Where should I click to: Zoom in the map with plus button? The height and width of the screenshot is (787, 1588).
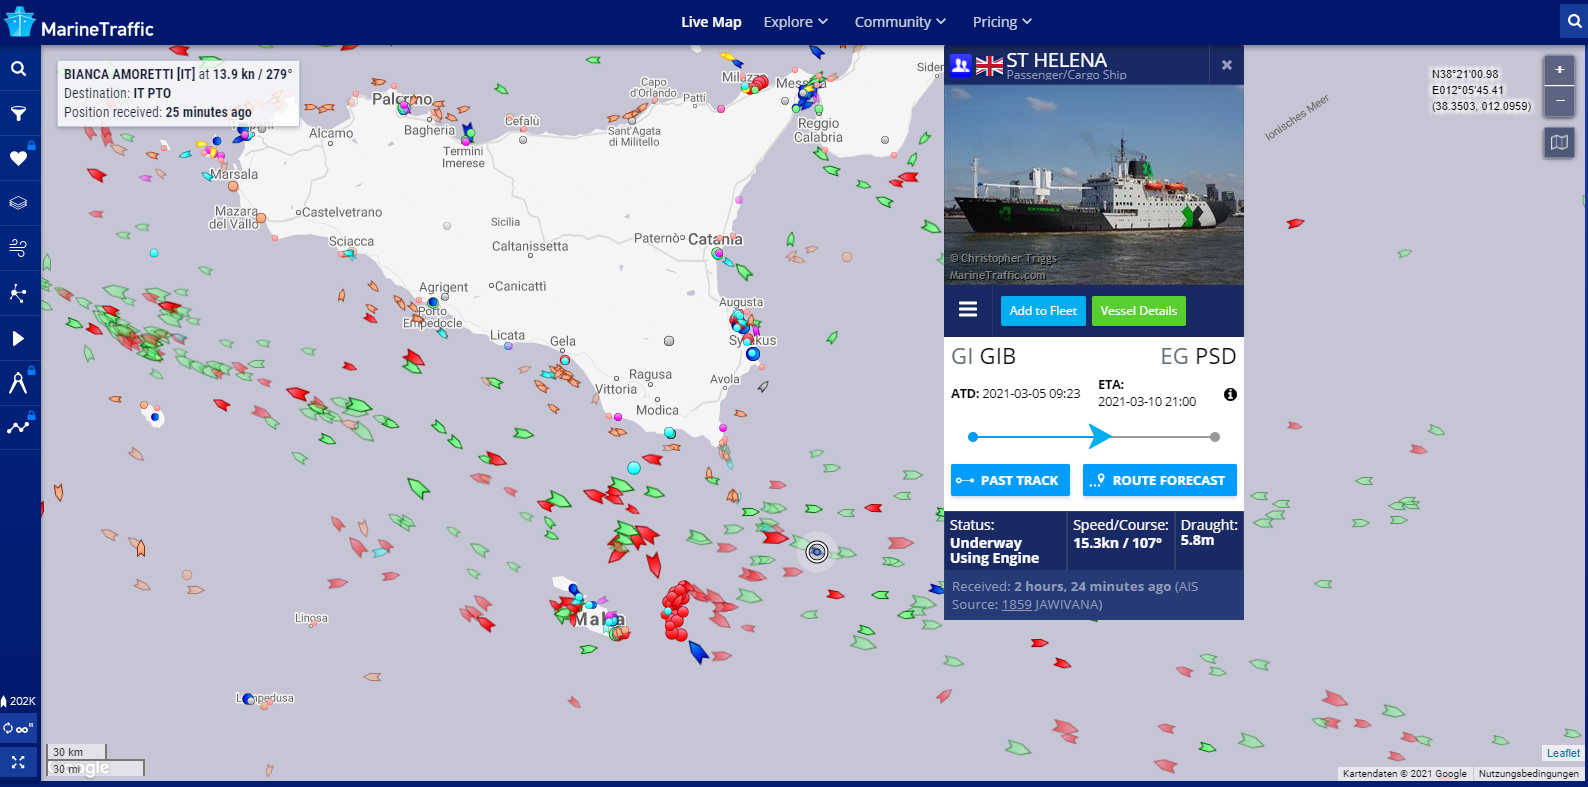coord(1559,70)
